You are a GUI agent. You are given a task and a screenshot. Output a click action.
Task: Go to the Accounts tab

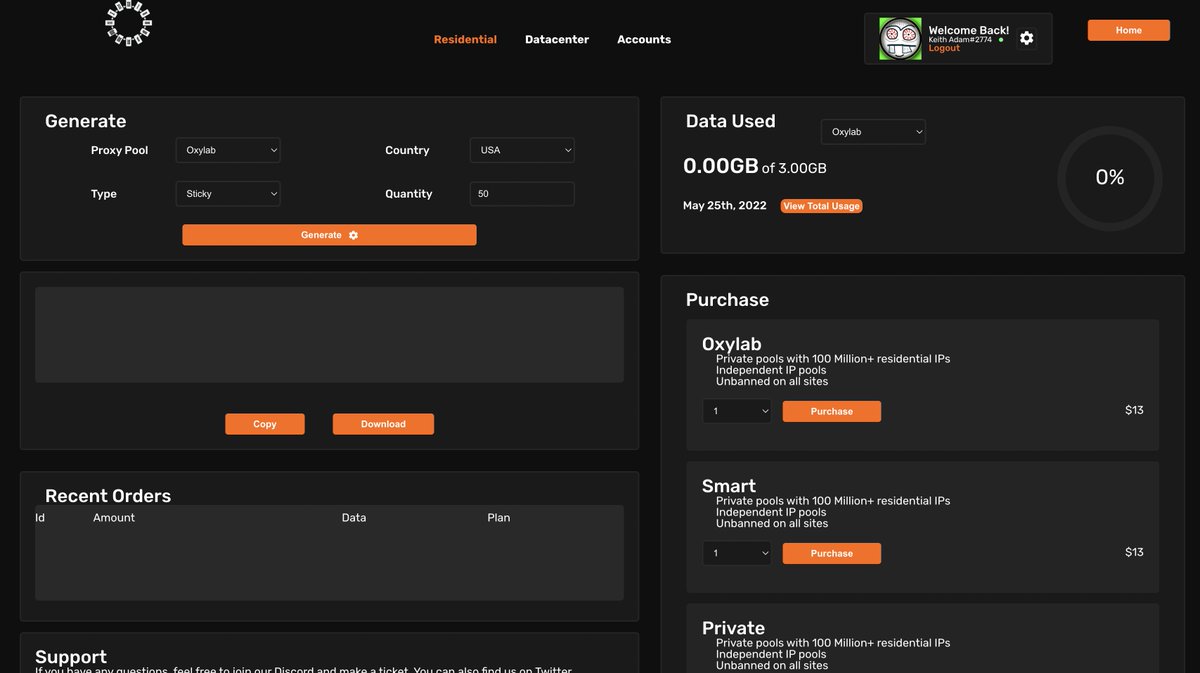[x=644, y=40]
